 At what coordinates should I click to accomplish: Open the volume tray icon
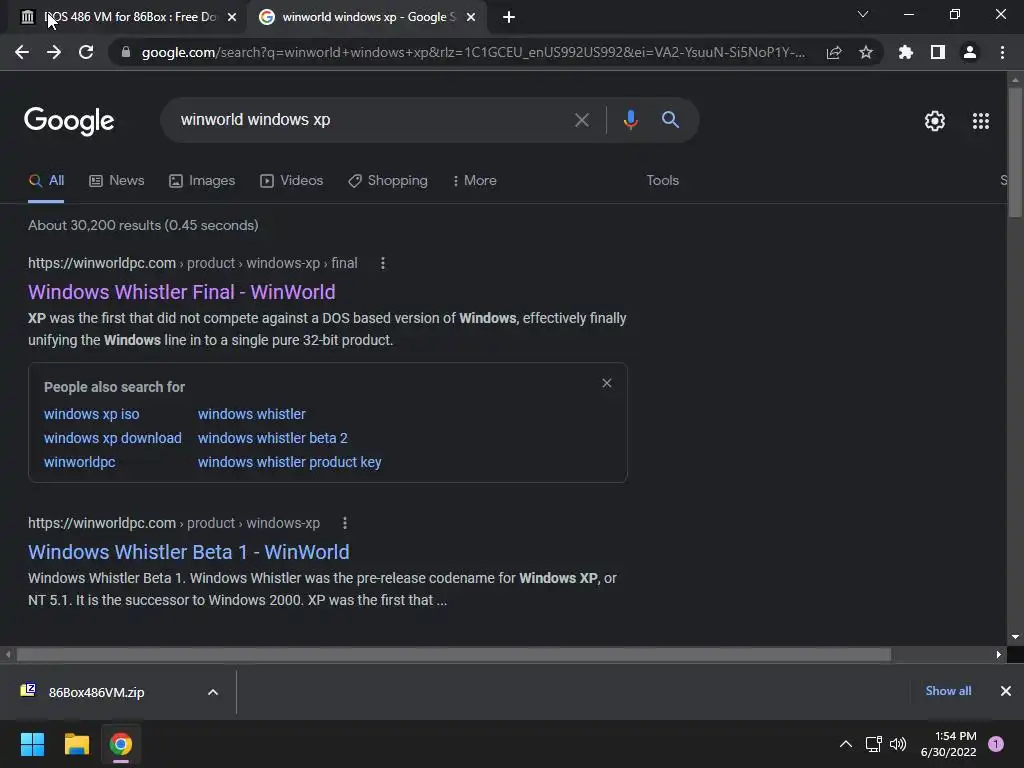click(x=898, y=744)
